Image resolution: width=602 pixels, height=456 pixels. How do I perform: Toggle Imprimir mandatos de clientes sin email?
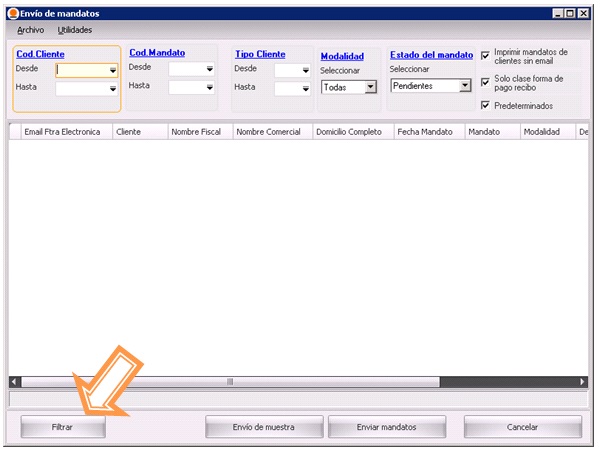click(486, 56)
